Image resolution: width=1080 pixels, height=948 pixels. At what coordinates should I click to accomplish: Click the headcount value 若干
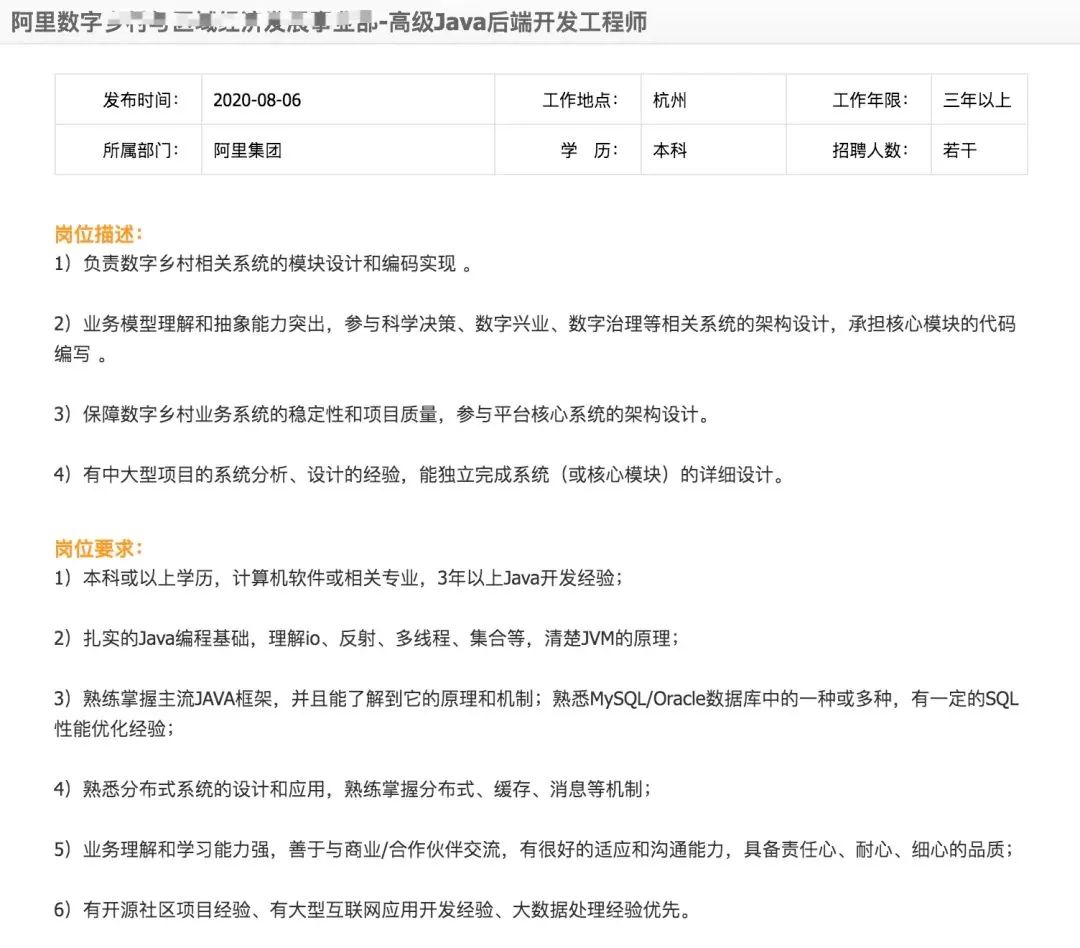pyautogui.click(x=959, y=150)
